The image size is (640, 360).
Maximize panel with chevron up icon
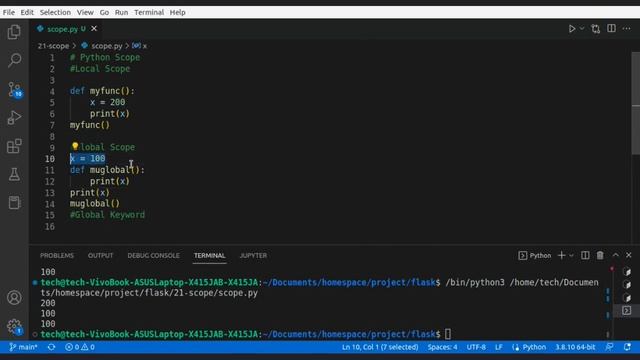coord(616,256)
